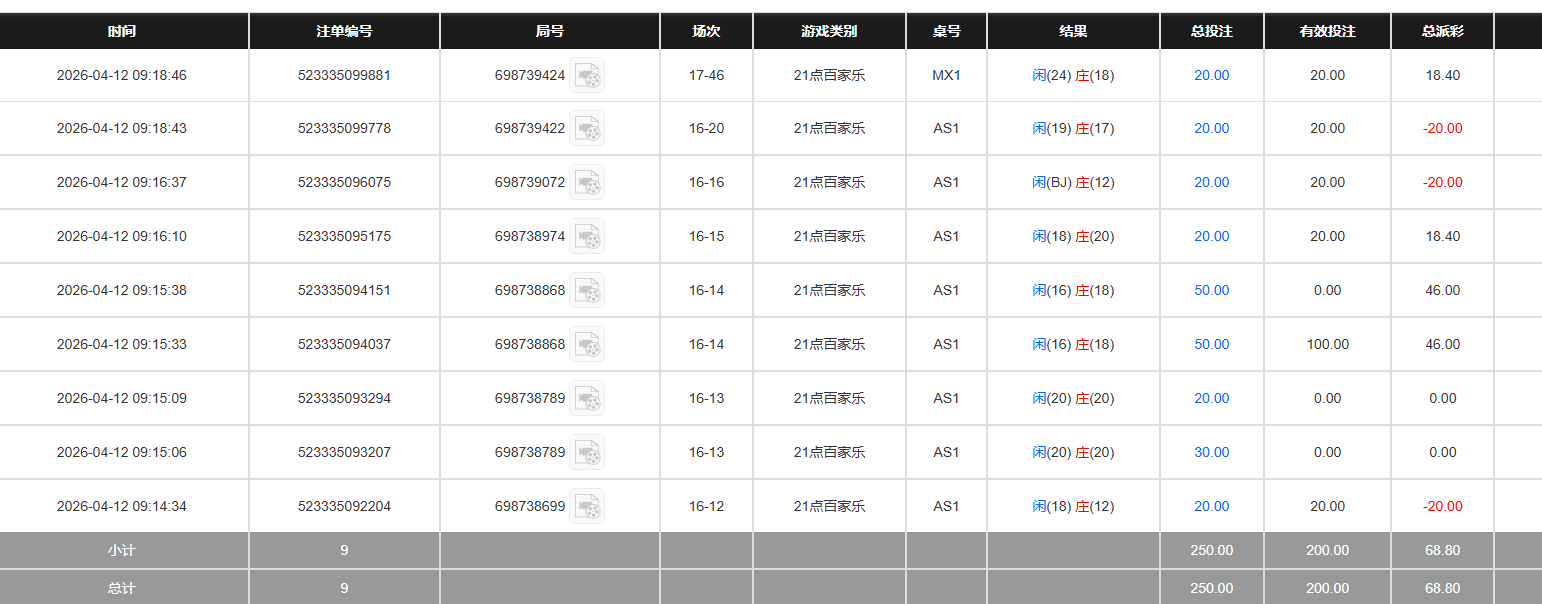This screenshot has height=604, width=1542.
Task: Select the MX1 table number cell
Action: pos(946,75)
